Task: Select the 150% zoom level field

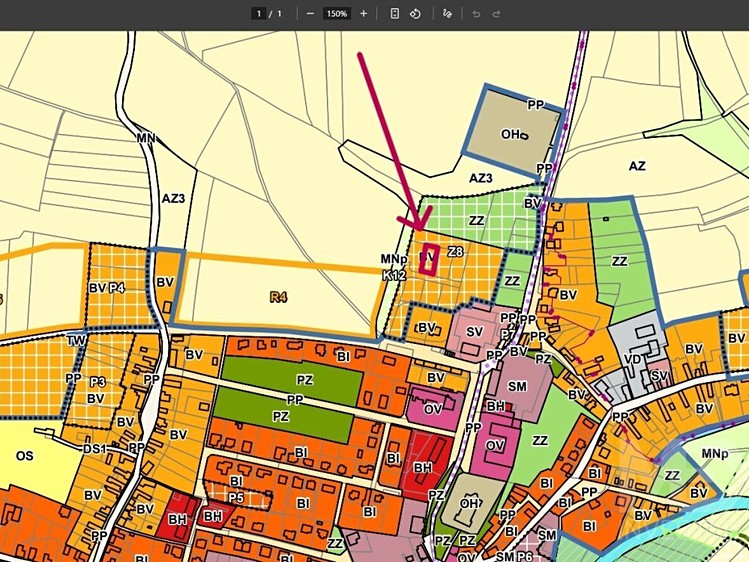Action: click(x=337, y=14)
